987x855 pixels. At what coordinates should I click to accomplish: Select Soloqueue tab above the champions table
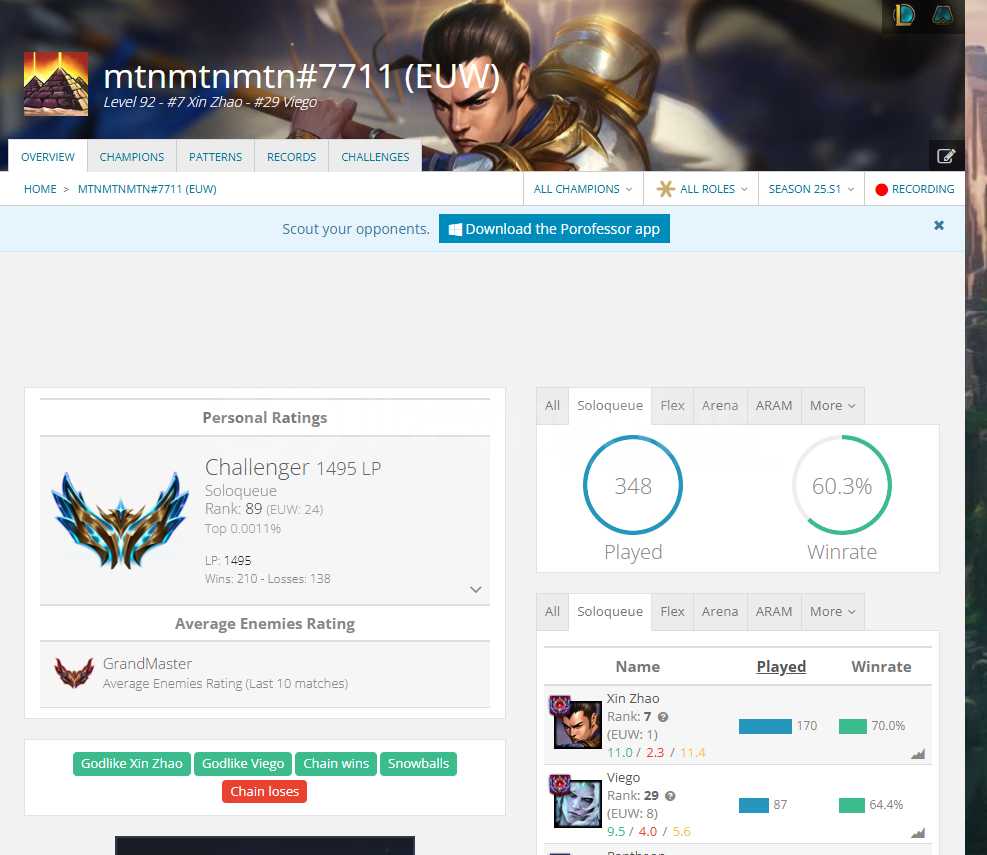[610, 611]
